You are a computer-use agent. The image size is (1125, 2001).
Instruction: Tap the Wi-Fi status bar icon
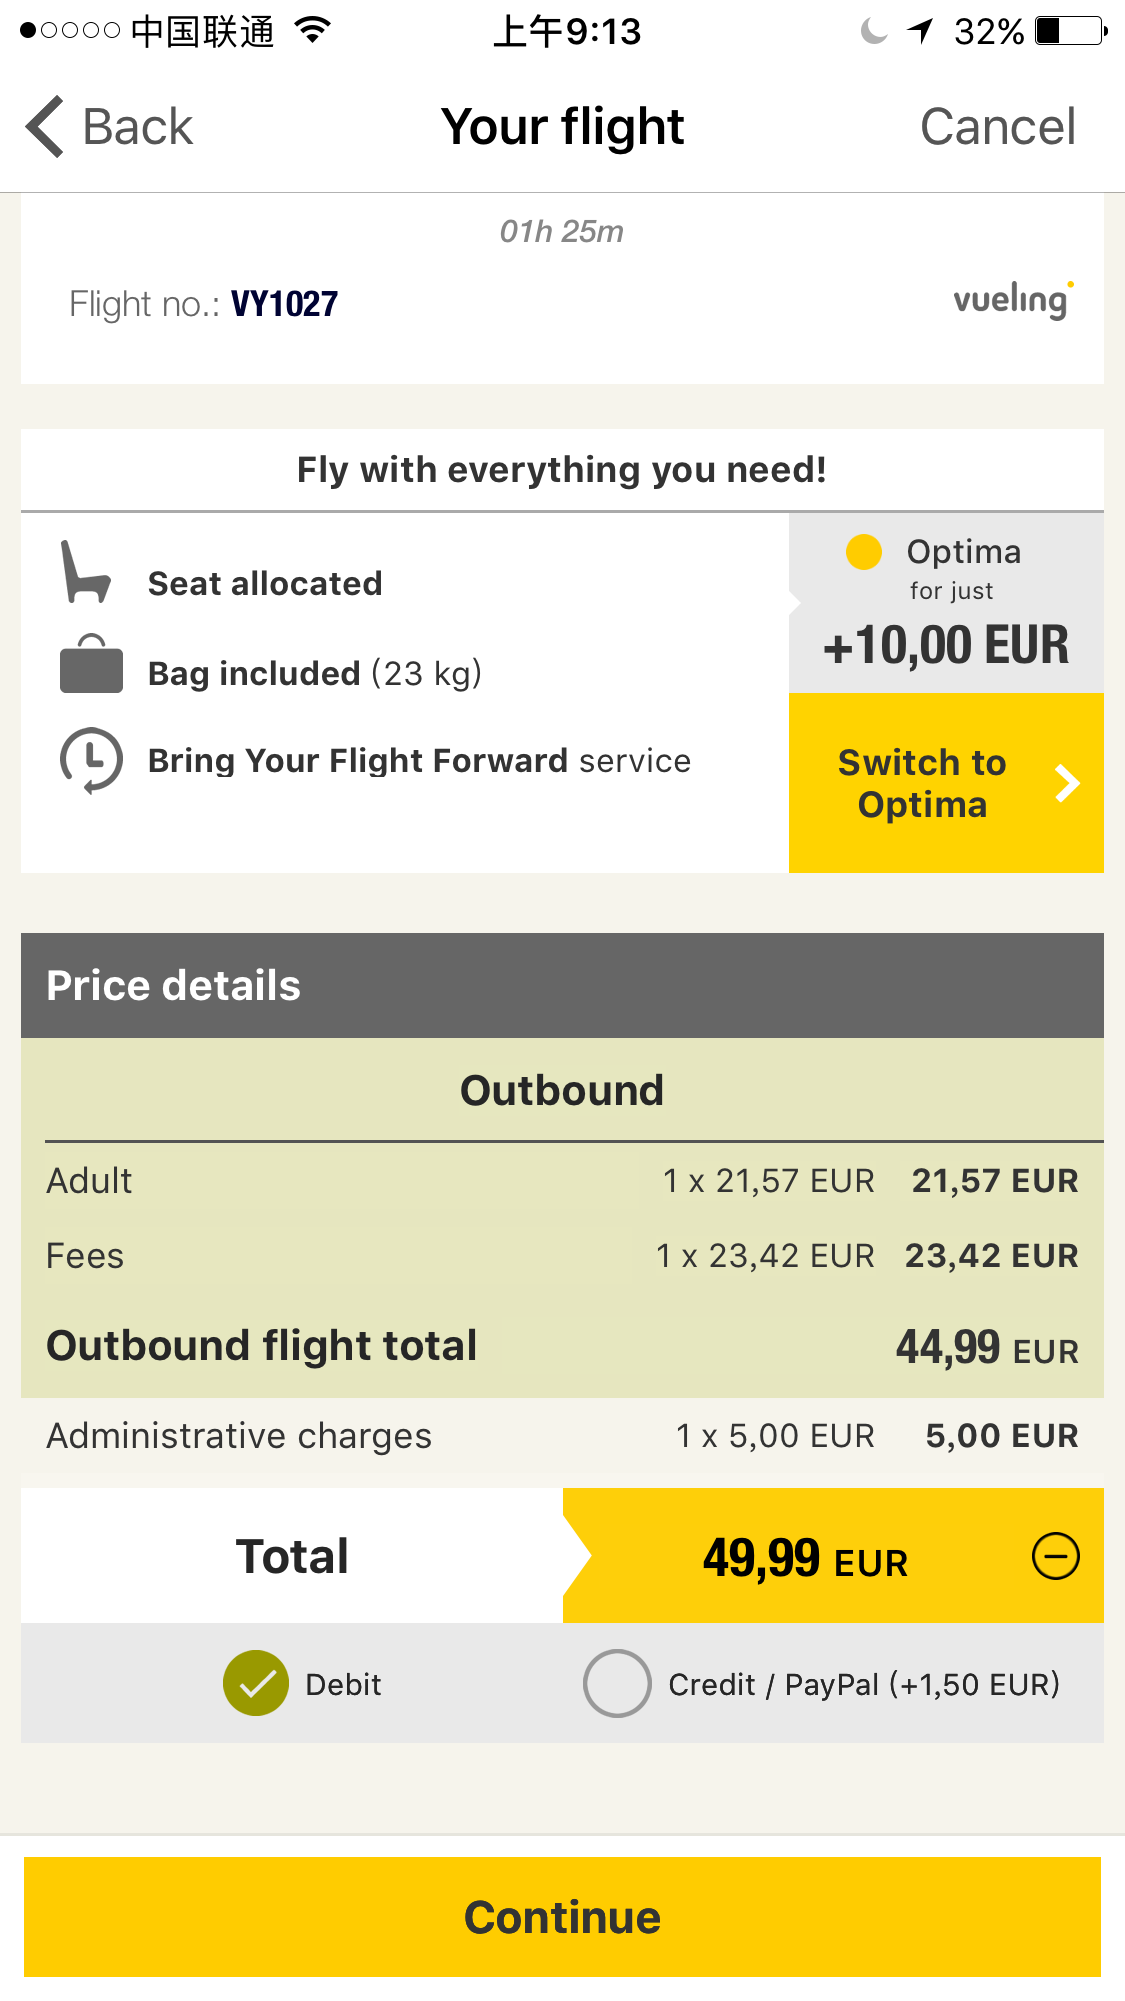[313, 31]
